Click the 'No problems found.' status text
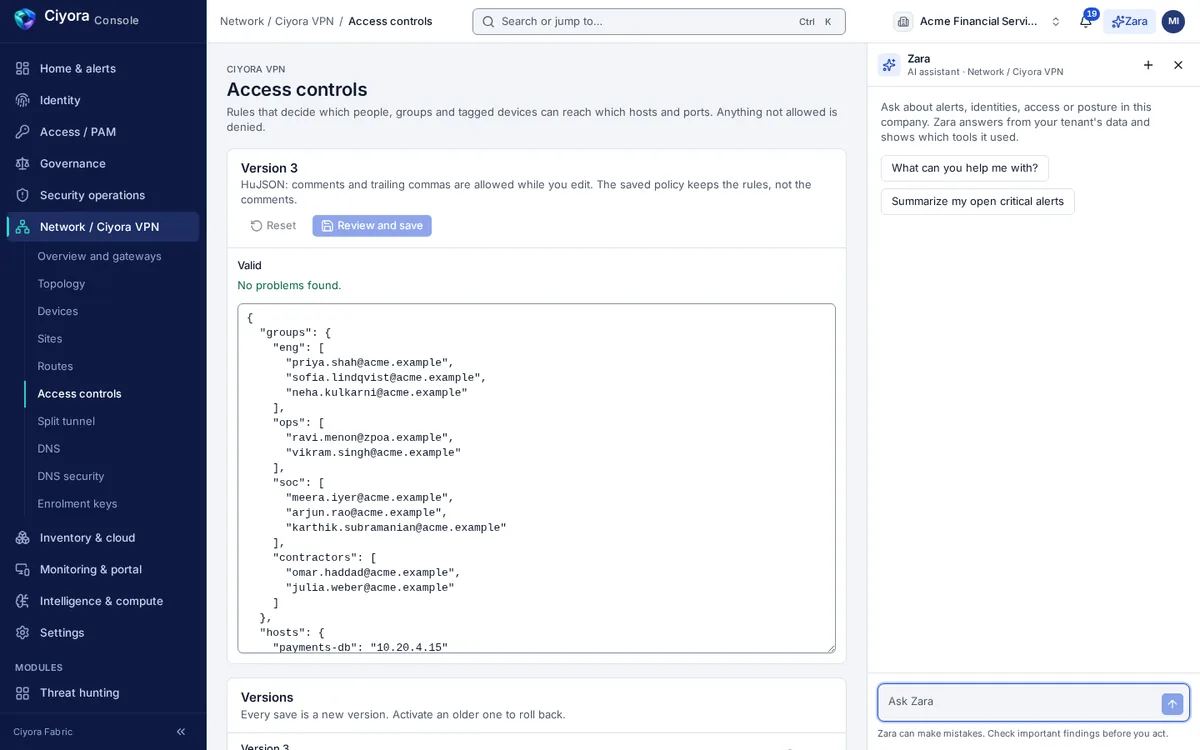Viewport: 1200px width, 750px height. click(289, 285)
